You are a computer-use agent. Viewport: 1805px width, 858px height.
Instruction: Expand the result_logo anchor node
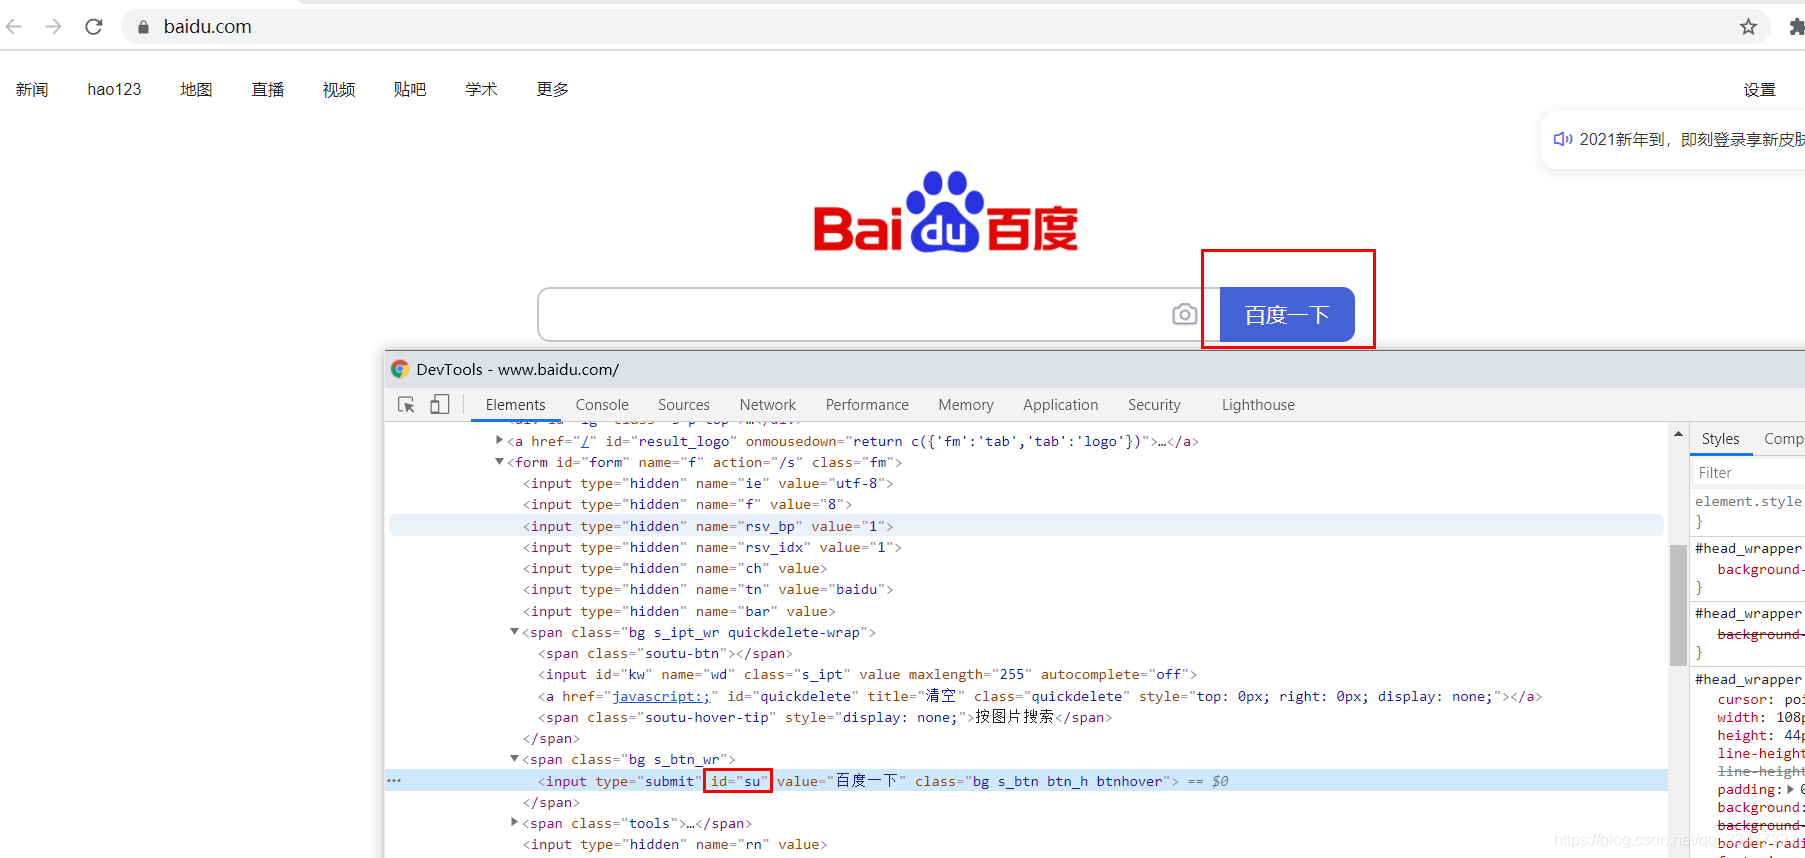coord(499,440)
